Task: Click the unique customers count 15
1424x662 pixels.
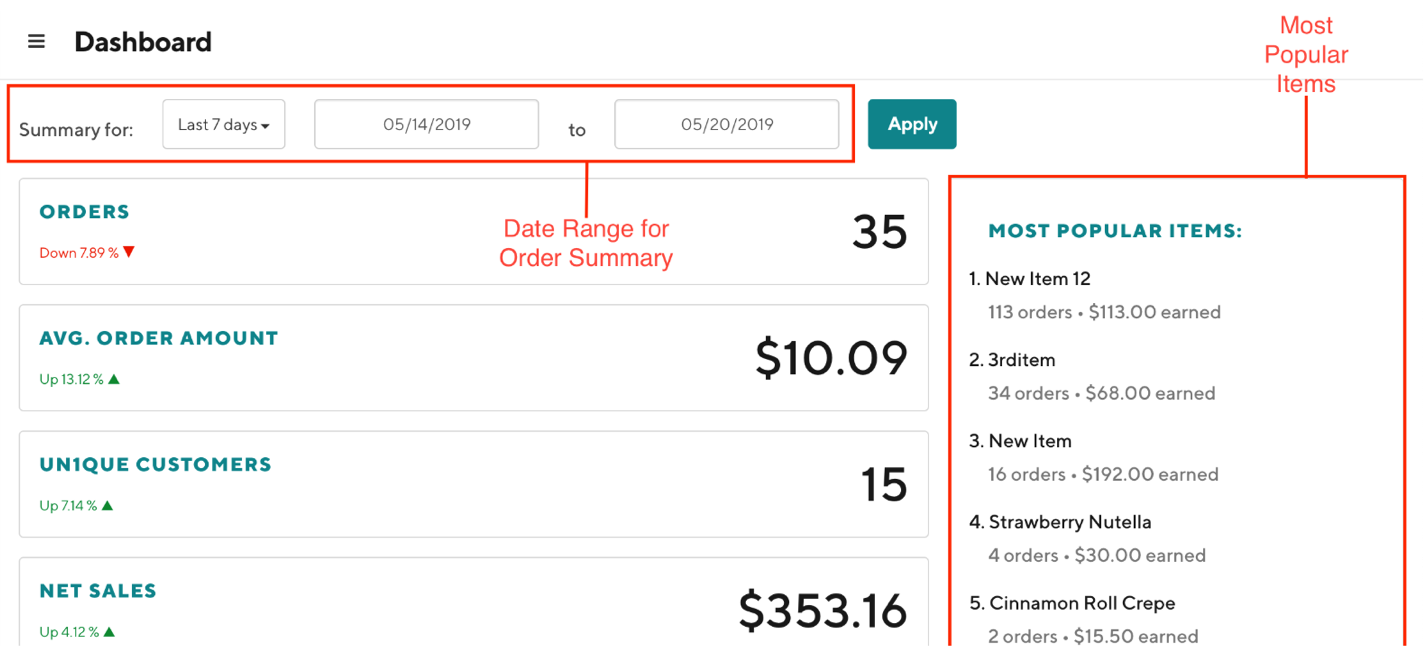Action: 884,485
